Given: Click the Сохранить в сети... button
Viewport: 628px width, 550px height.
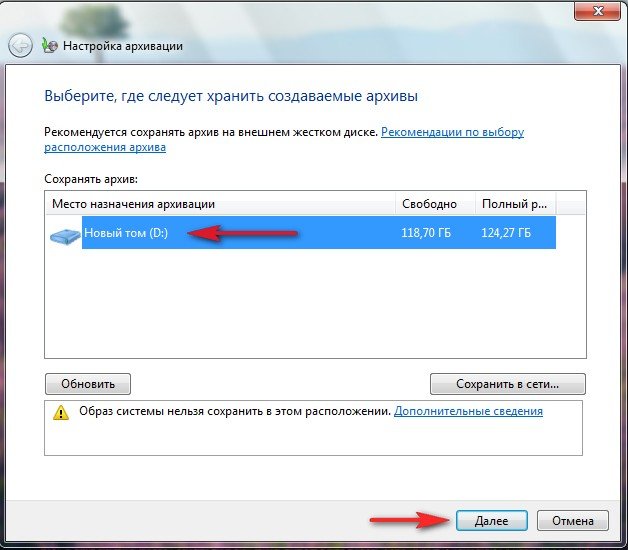Looking at the screenshot, I should point(507,384).
